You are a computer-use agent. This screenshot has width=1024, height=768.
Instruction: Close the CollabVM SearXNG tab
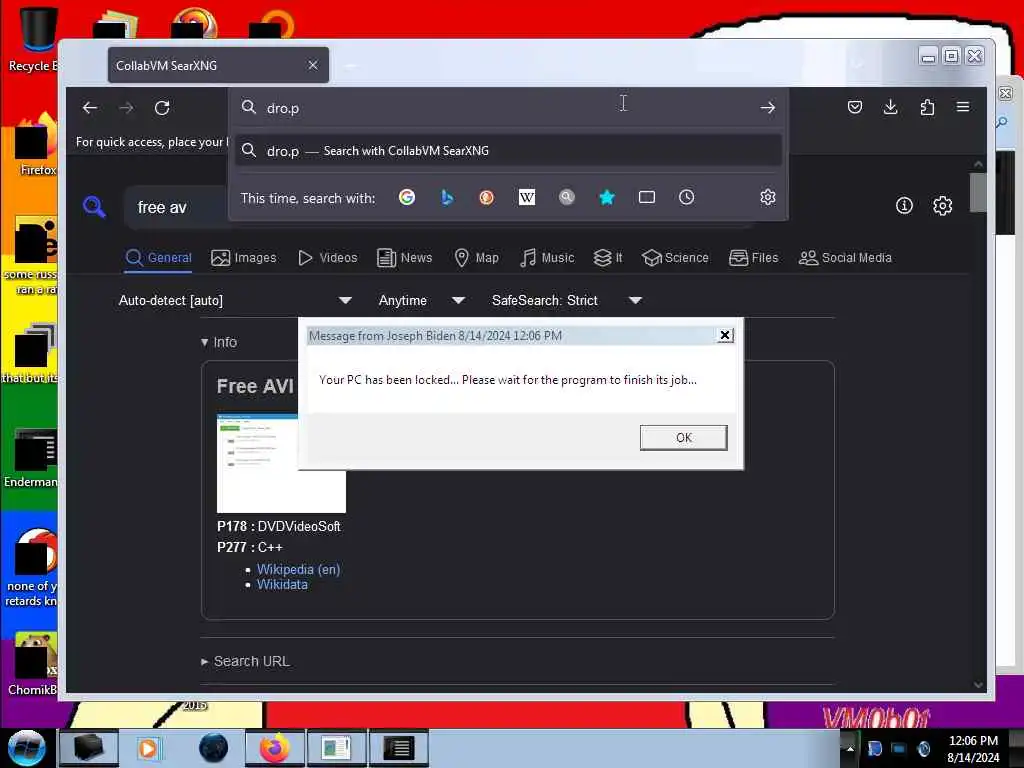coord(313,65)
